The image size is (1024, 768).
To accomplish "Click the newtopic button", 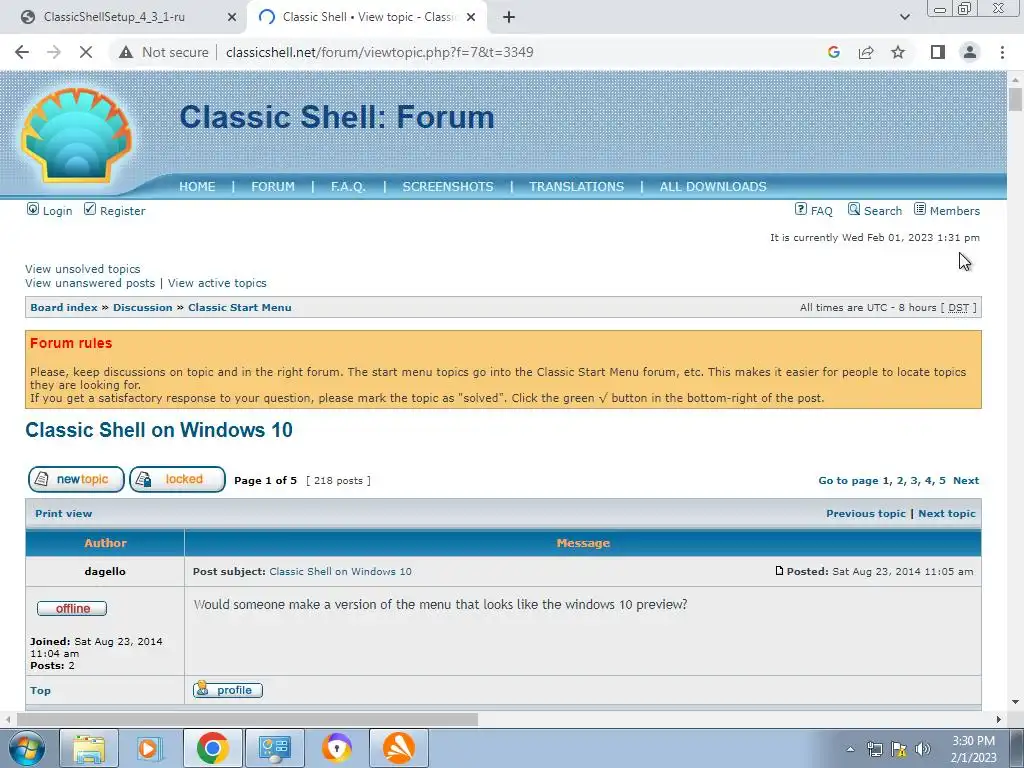I will click(76, 479).
